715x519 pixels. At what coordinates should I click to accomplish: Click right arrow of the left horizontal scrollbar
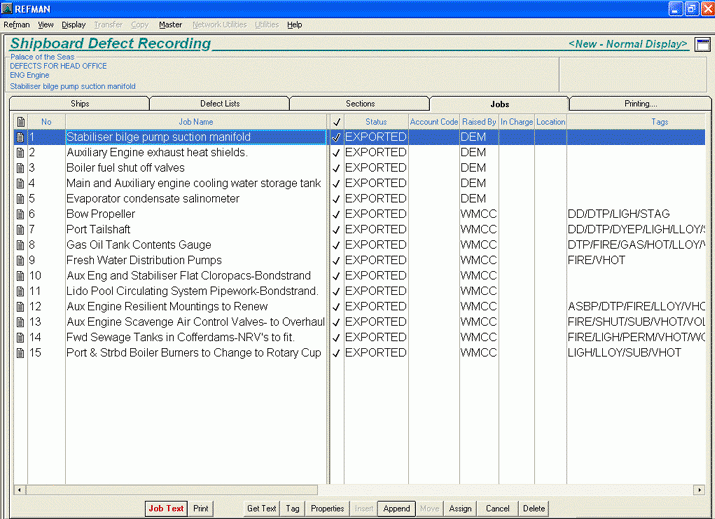pos(322,490)
